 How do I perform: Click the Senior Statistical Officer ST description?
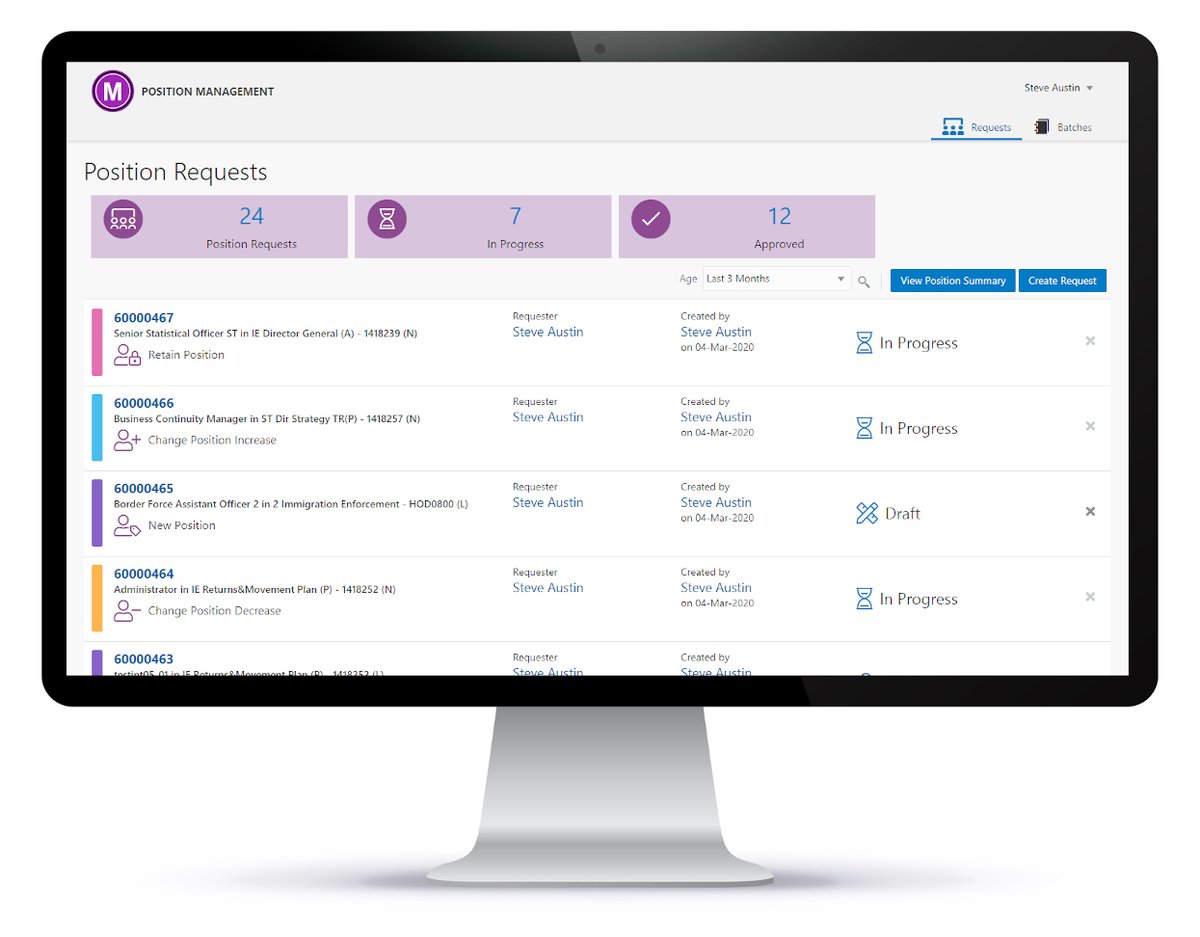tap(266, 334)
